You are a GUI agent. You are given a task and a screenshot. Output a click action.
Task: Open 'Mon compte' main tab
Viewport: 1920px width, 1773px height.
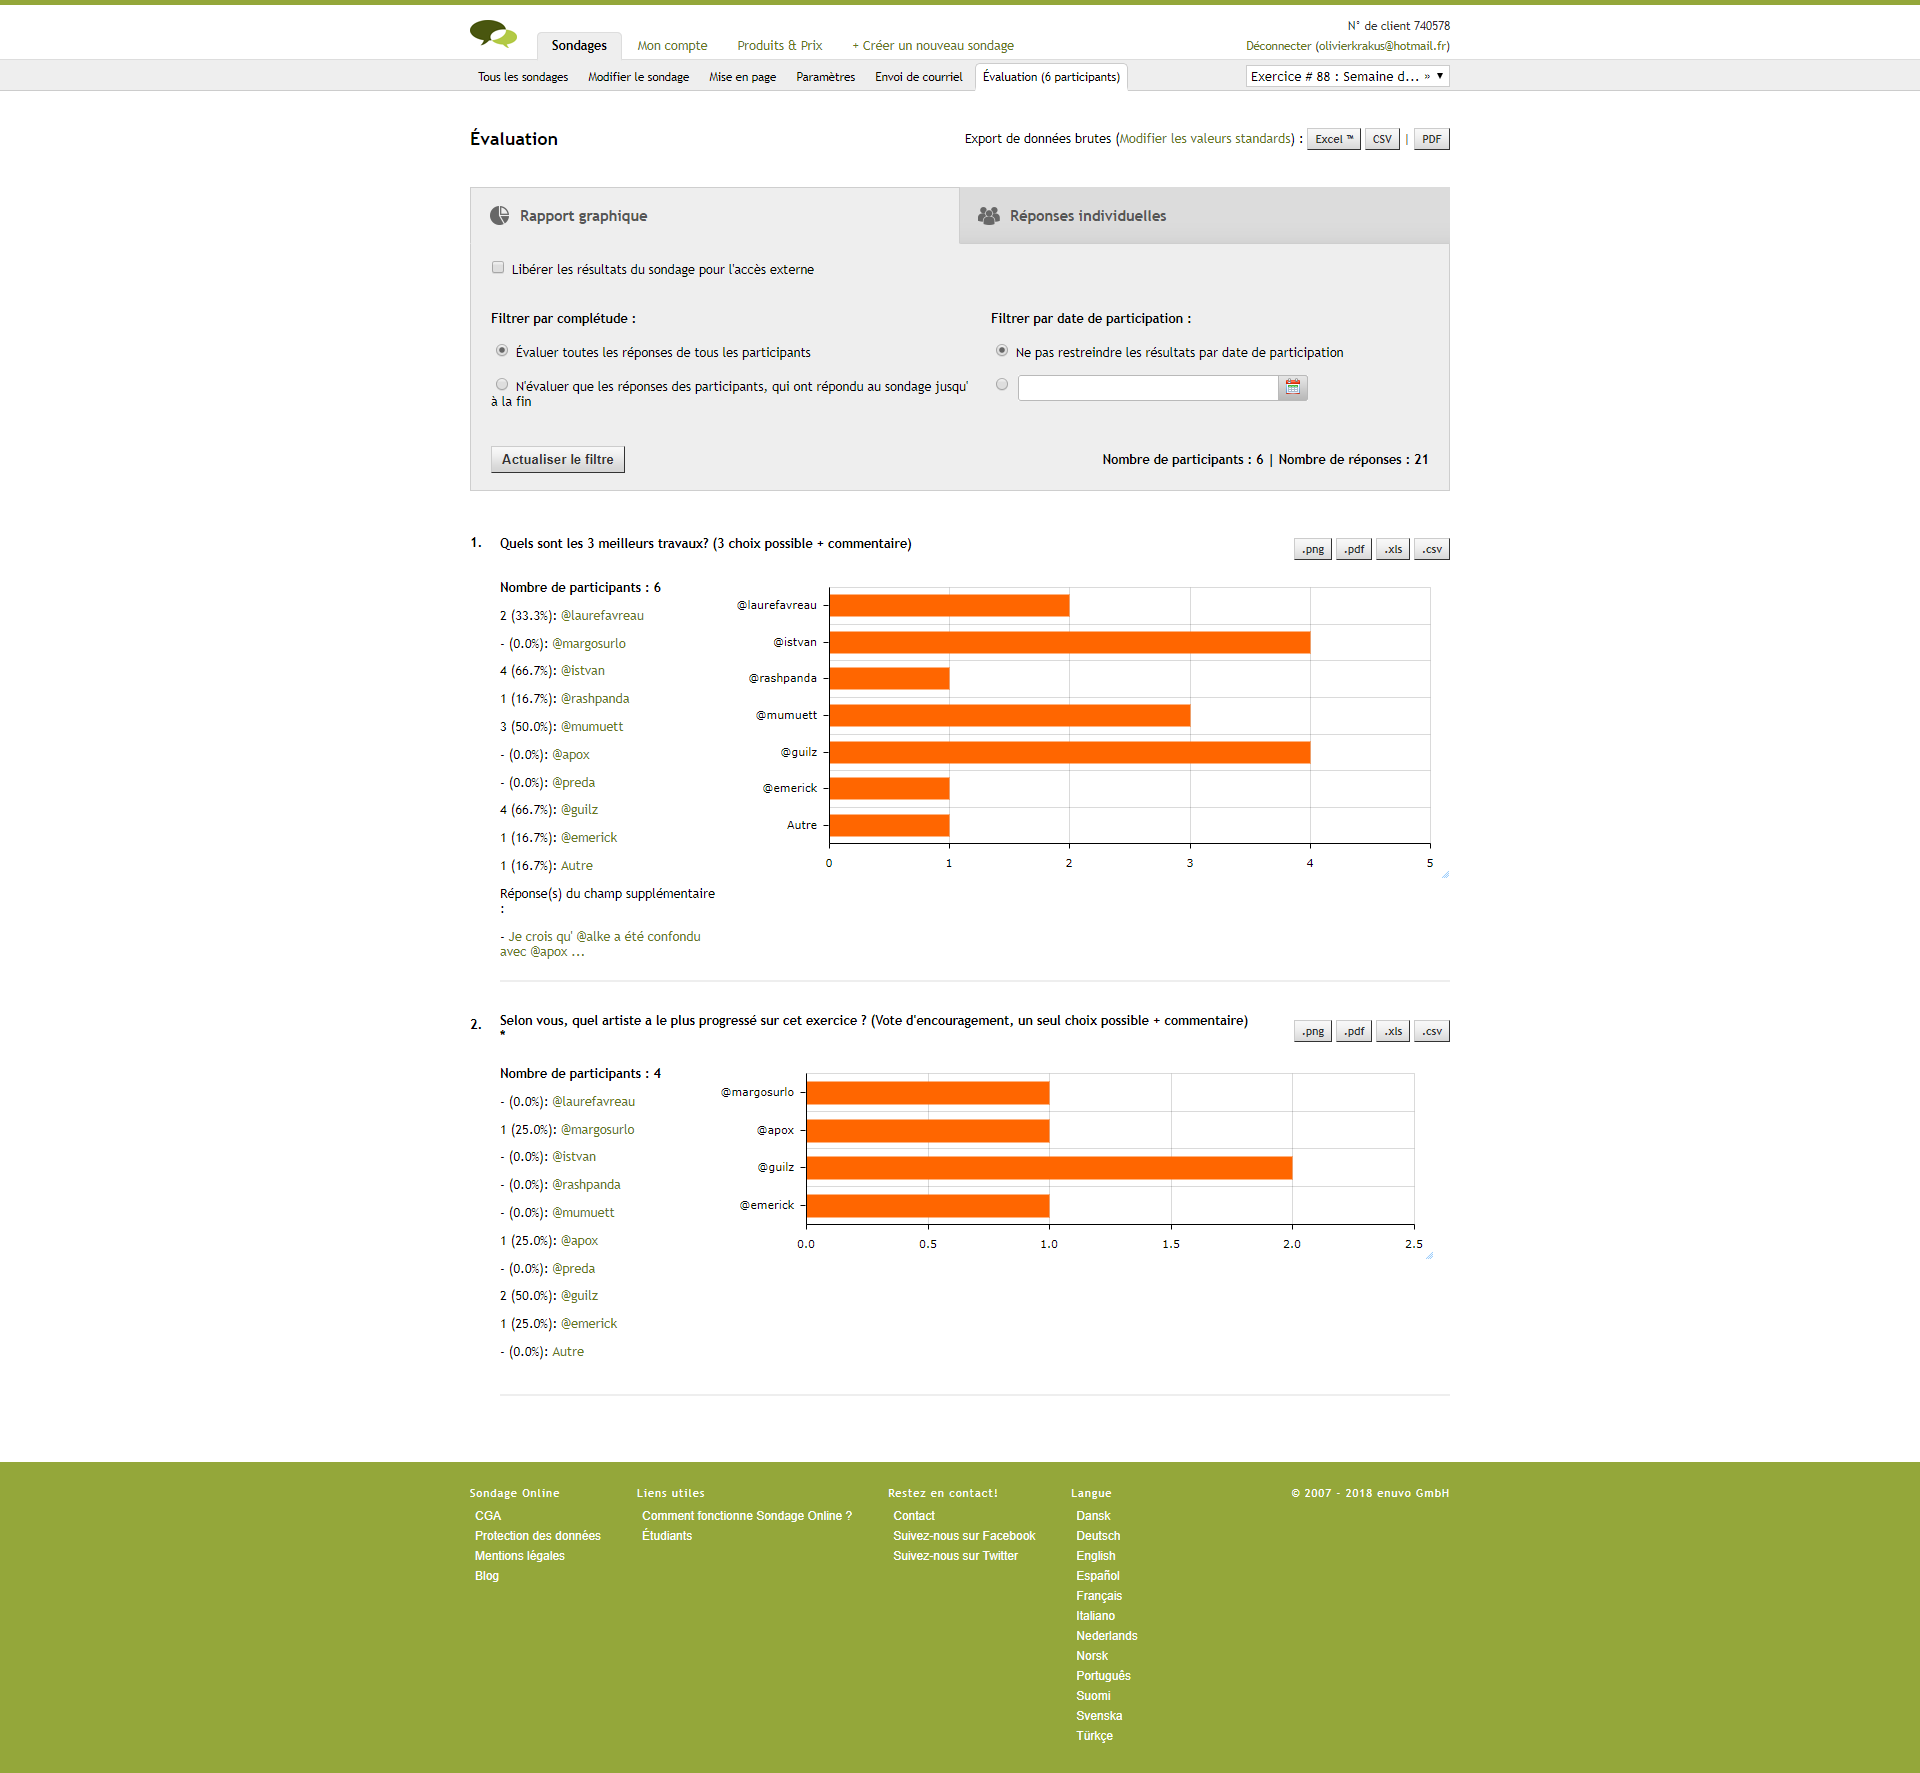coord(672,46)
